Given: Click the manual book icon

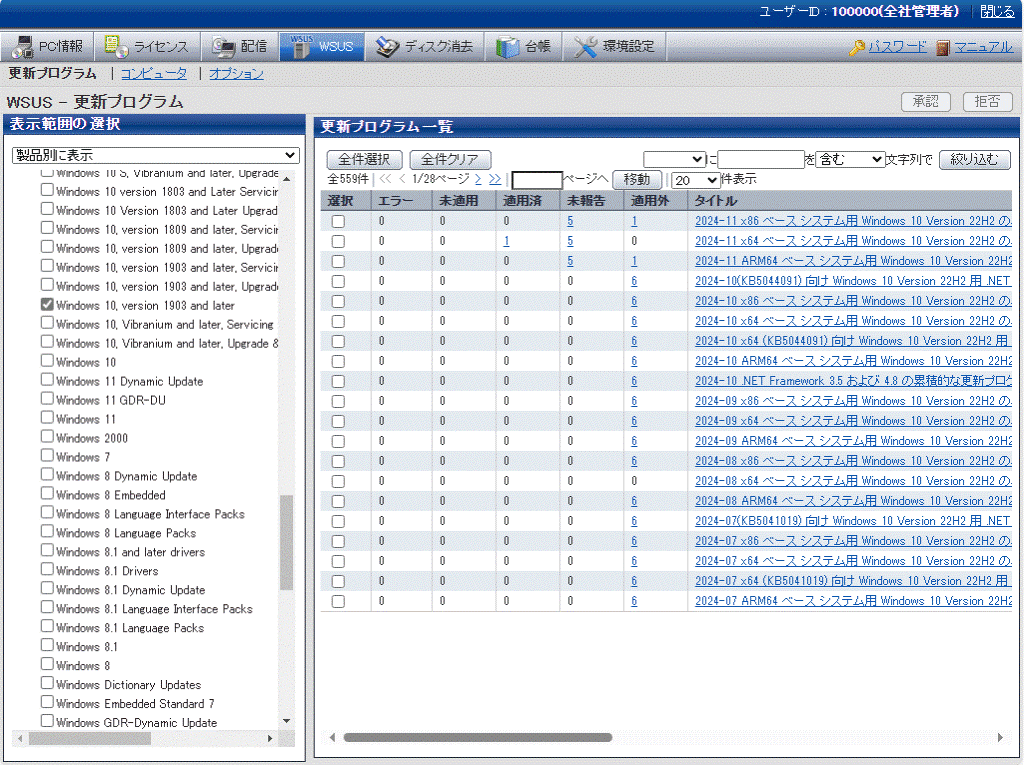Looking at the screenshot, I should coord(942,48).
